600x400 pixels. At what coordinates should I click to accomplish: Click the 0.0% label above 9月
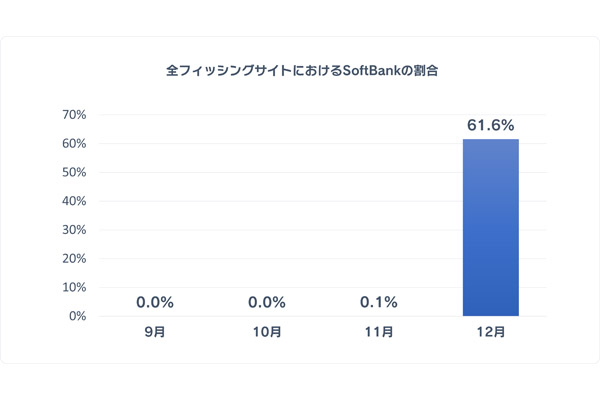[x=155, y=302]
